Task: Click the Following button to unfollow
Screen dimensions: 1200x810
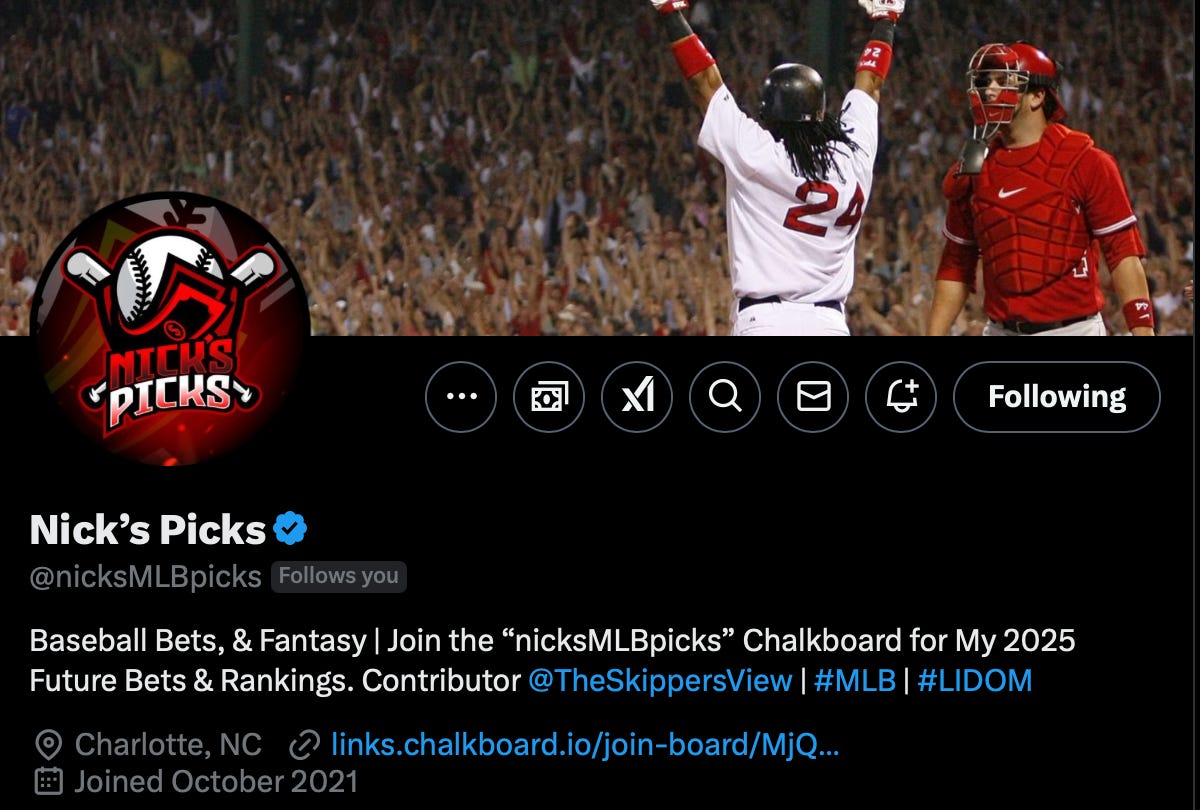Action: [1057, 397]
